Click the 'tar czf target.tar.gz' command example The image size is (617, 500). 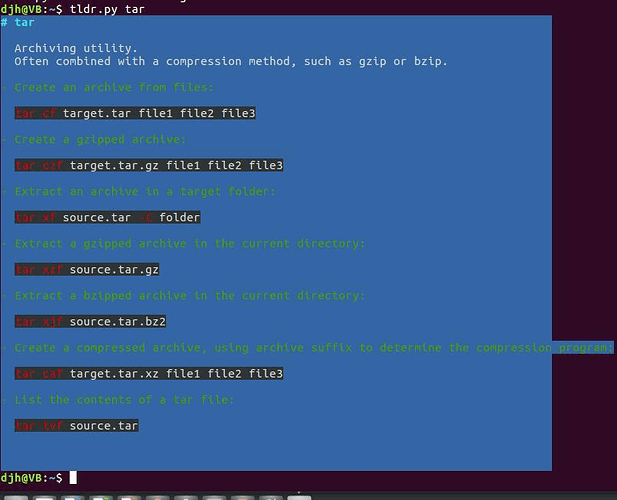pos(149,165)
